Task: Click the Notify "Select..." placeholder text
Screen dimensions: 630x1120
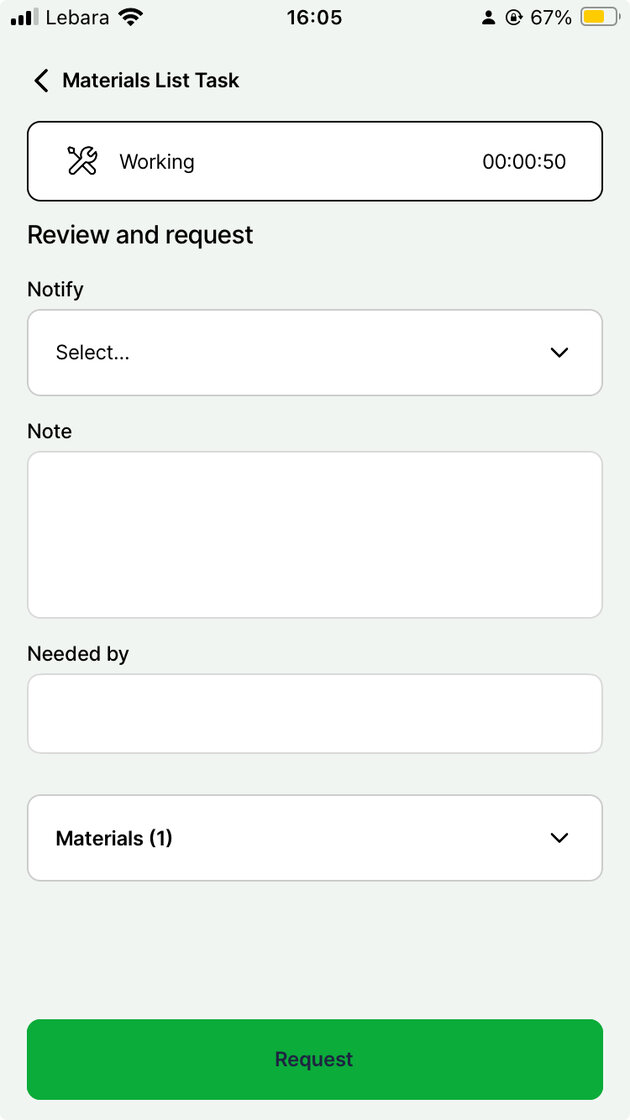Action: pyautogui.click(x=93, y=352)
